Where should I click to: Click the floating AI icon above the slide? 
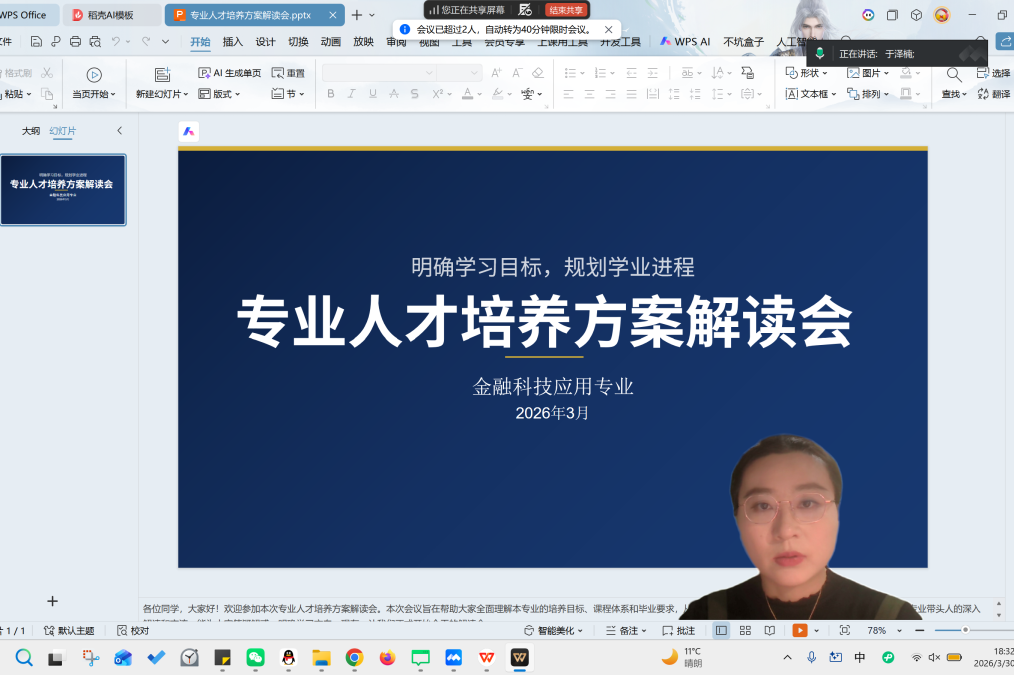coord(188,132)
